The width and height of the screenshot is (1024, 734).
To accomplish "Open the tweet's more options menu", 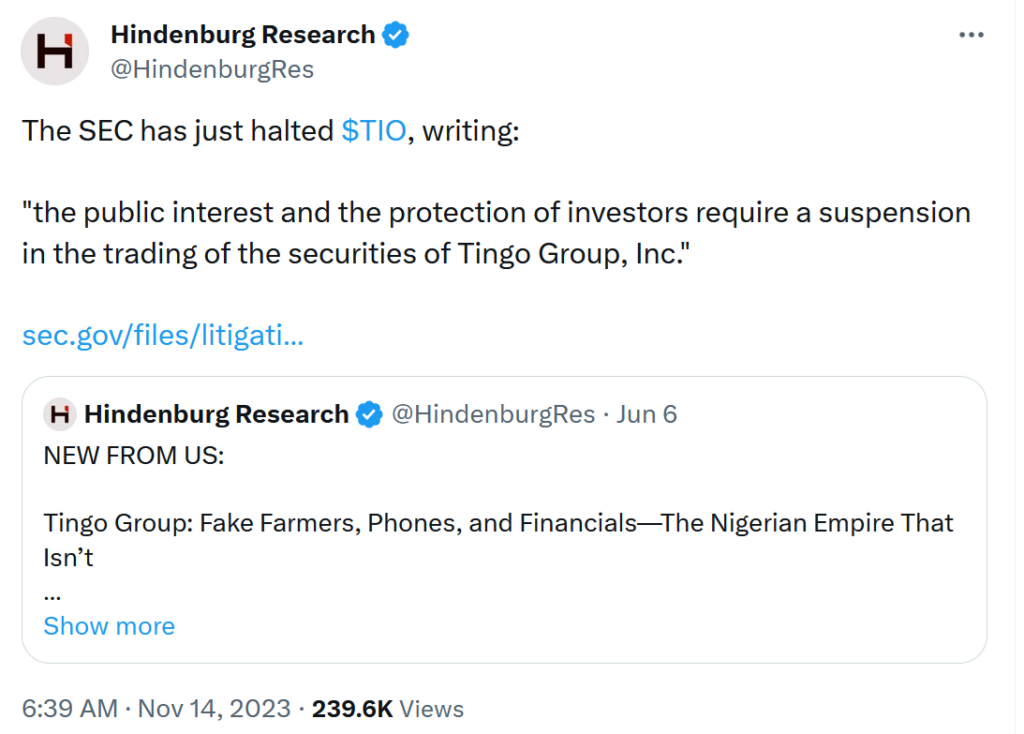I will [x=971, y=35].
